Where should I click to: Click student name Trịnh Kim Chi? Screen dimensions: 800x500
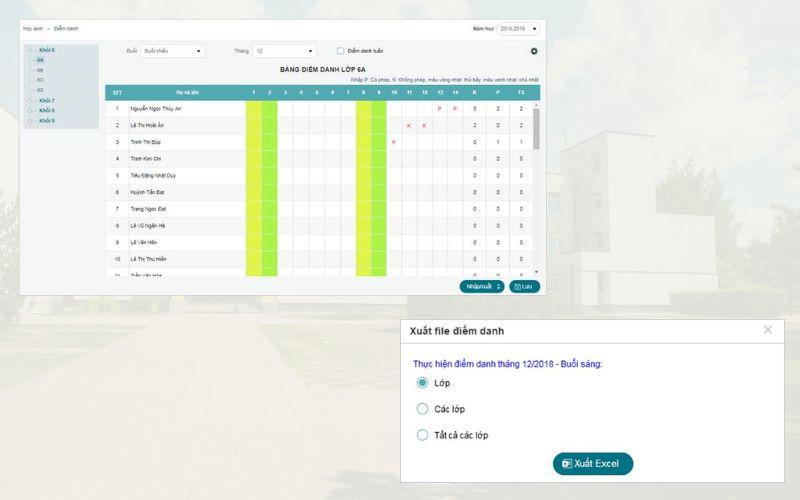[145, 159]
